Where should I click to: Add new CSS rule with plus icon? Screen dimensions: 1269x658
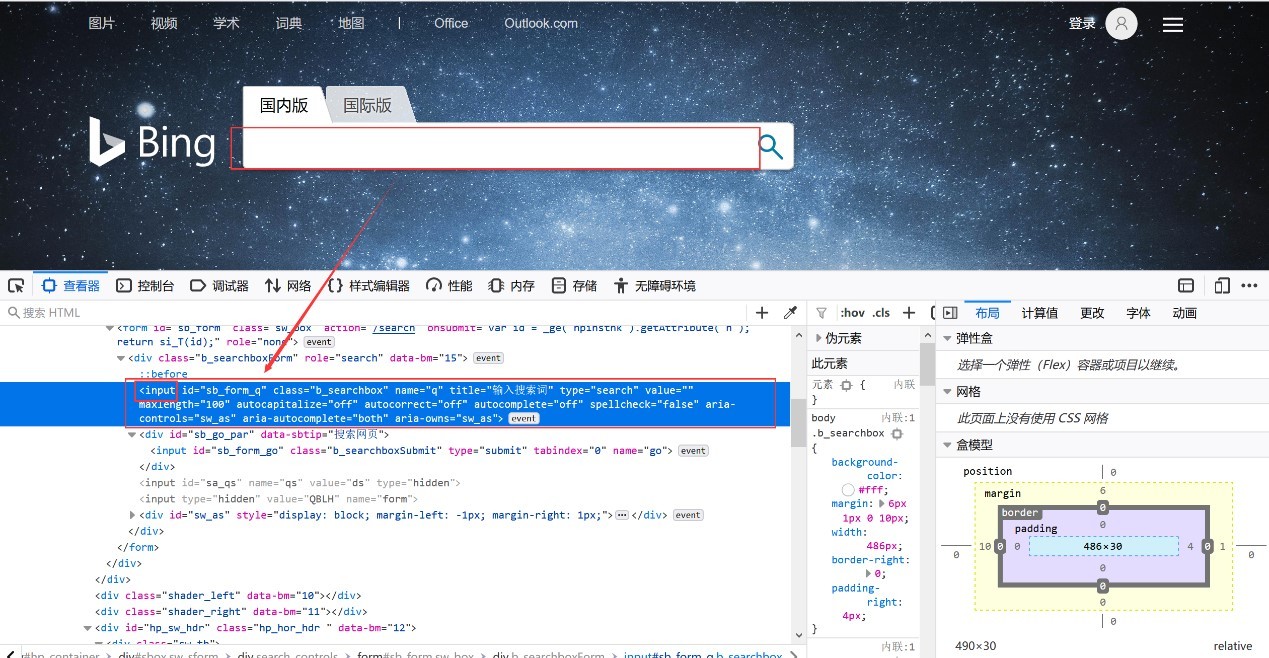[x=909, y=313]
